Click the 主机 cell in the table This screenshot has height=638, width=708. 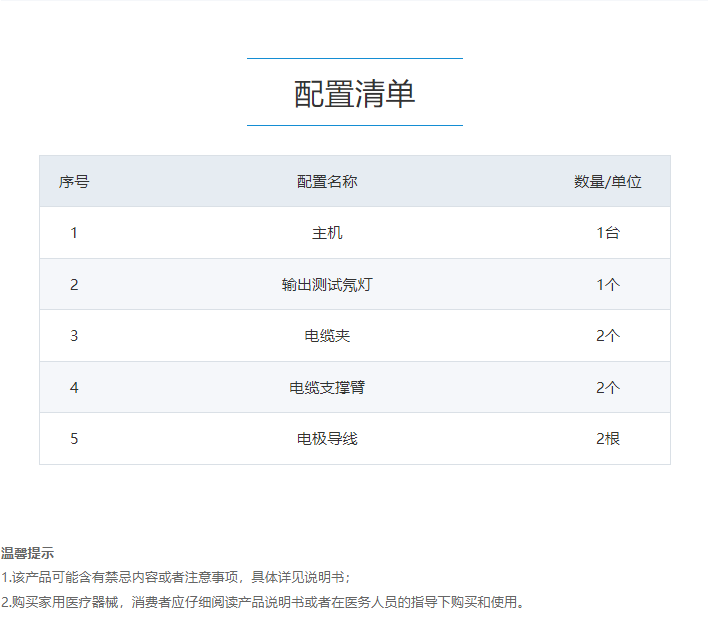[327, 233]
